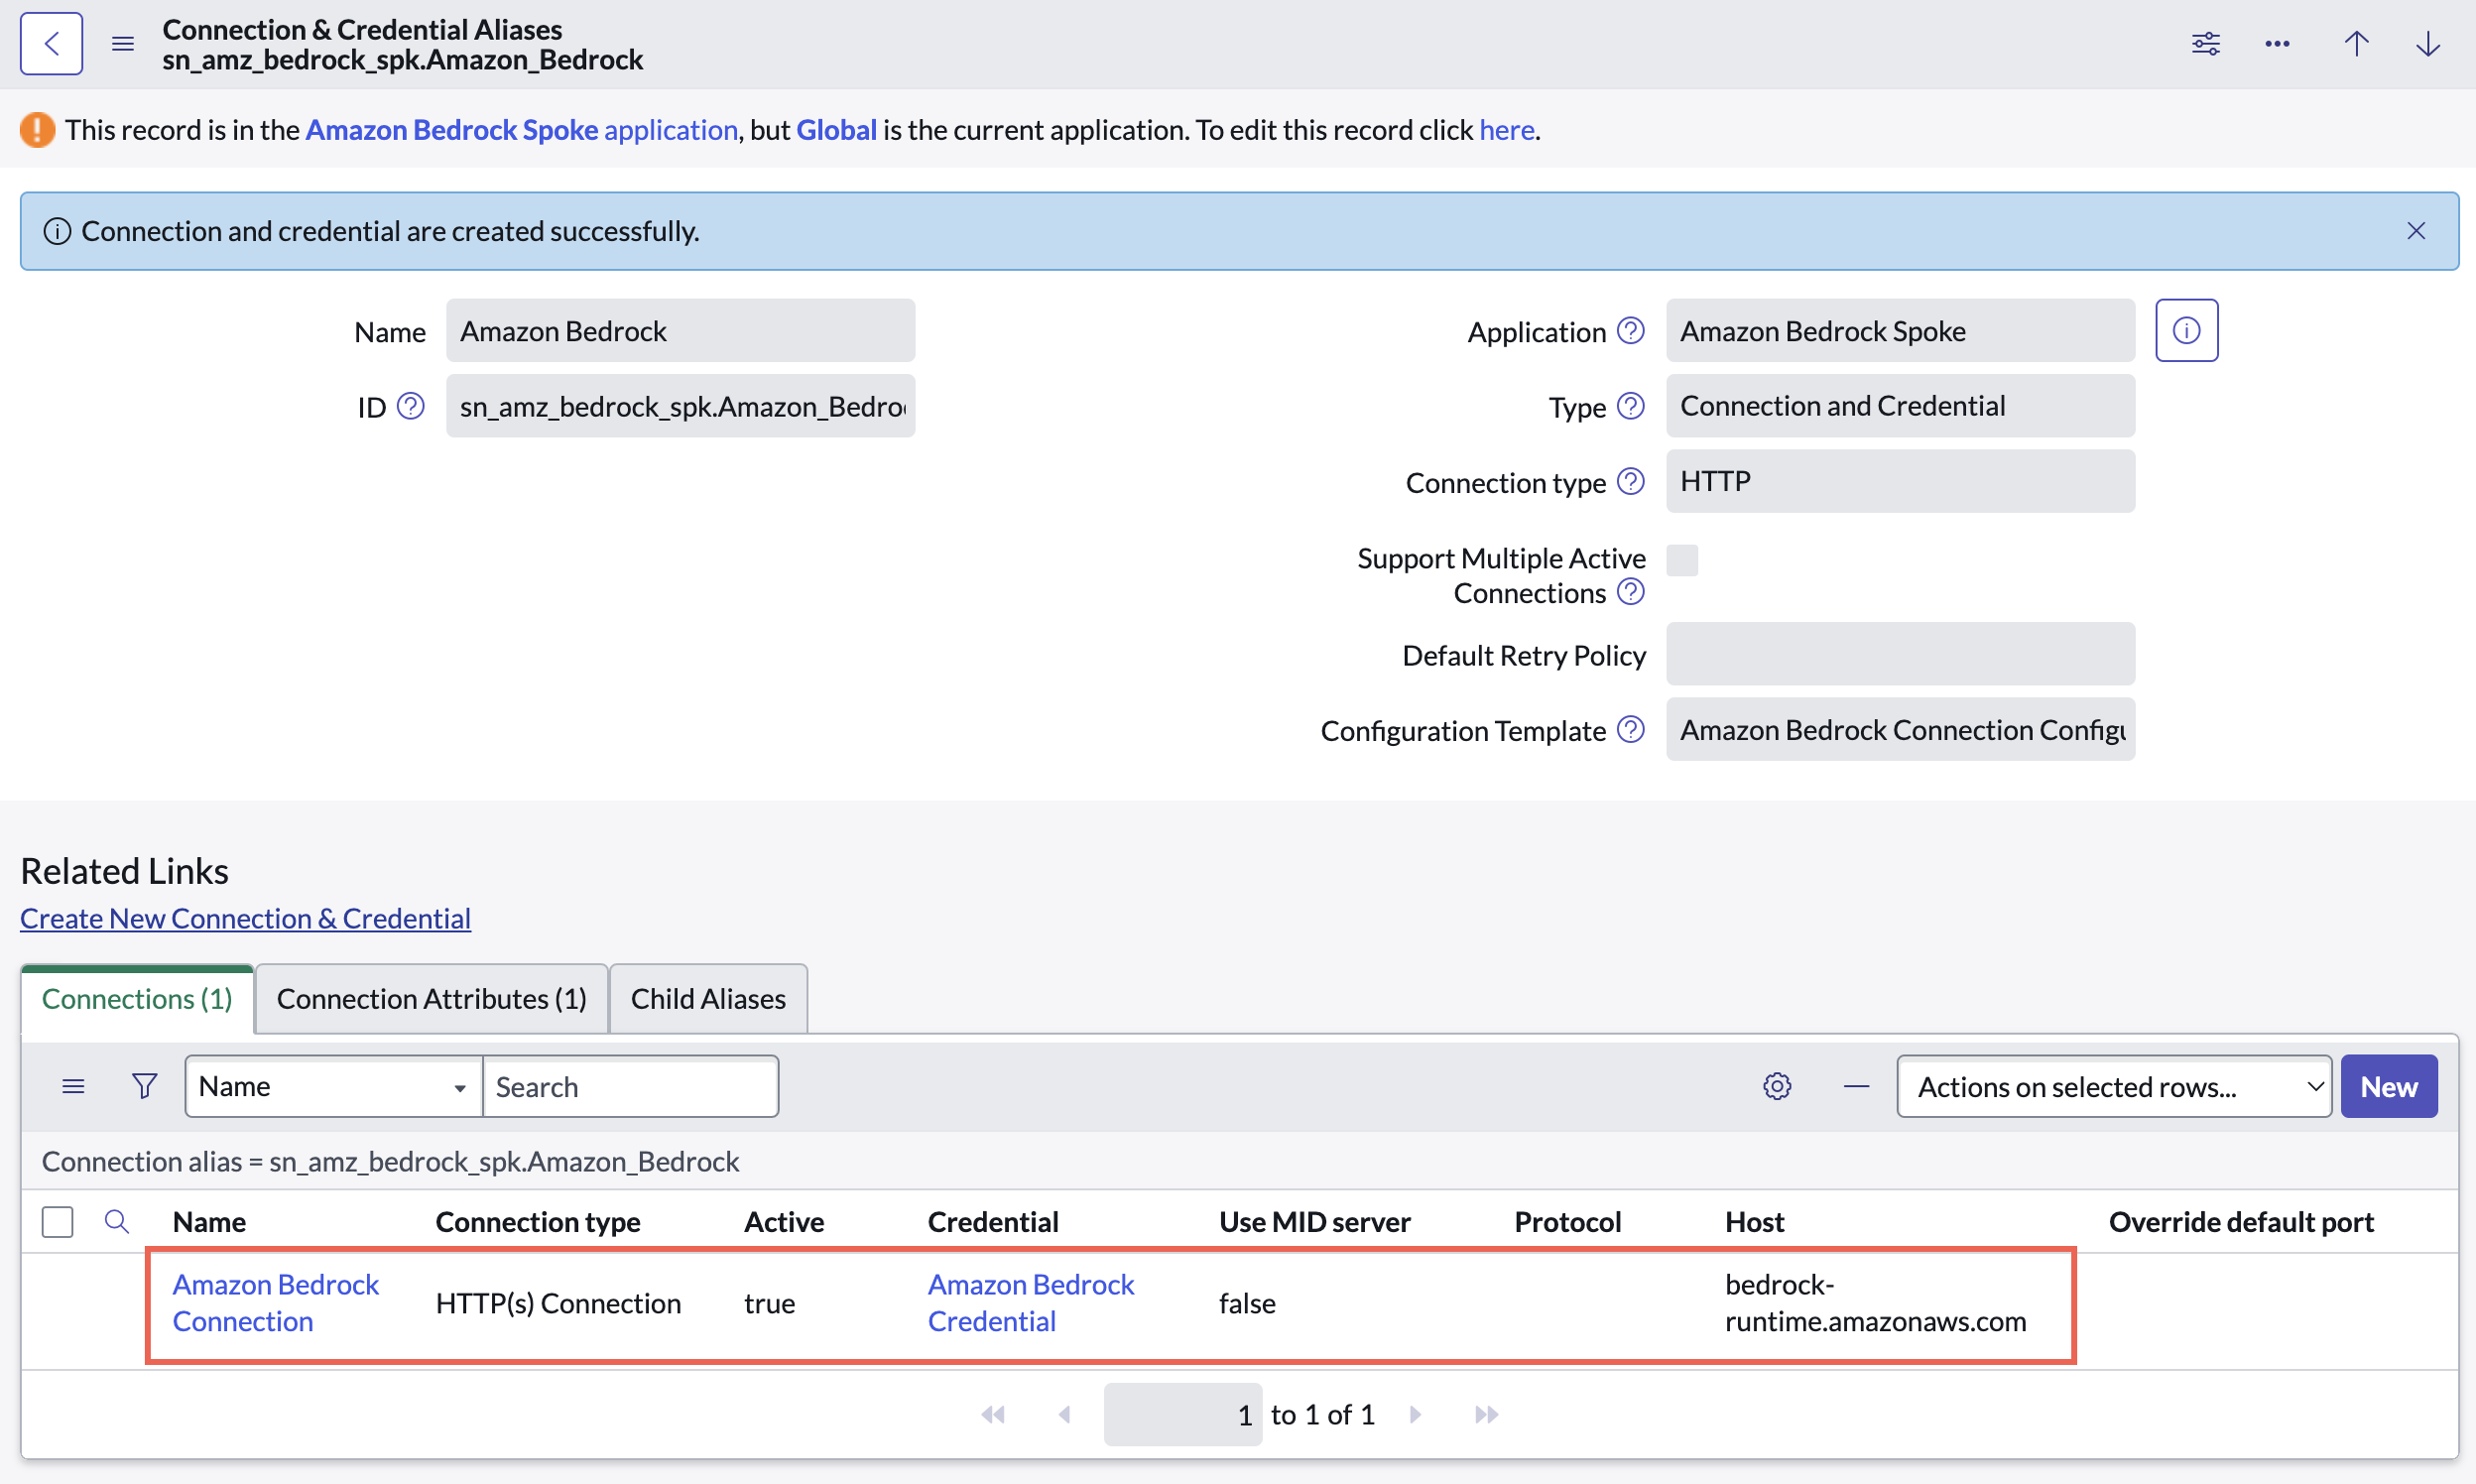The image size is (2476, 1484).
Task: Go to first page of list
Action: pos(992,1414)
